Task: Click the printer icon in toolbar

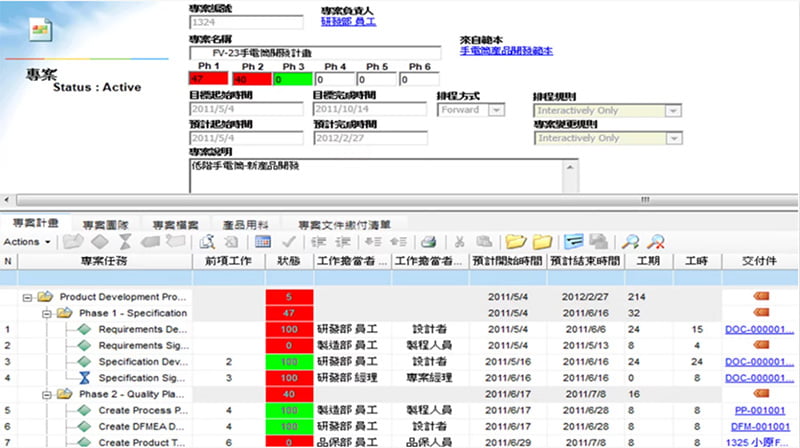Action: point(429,241)
